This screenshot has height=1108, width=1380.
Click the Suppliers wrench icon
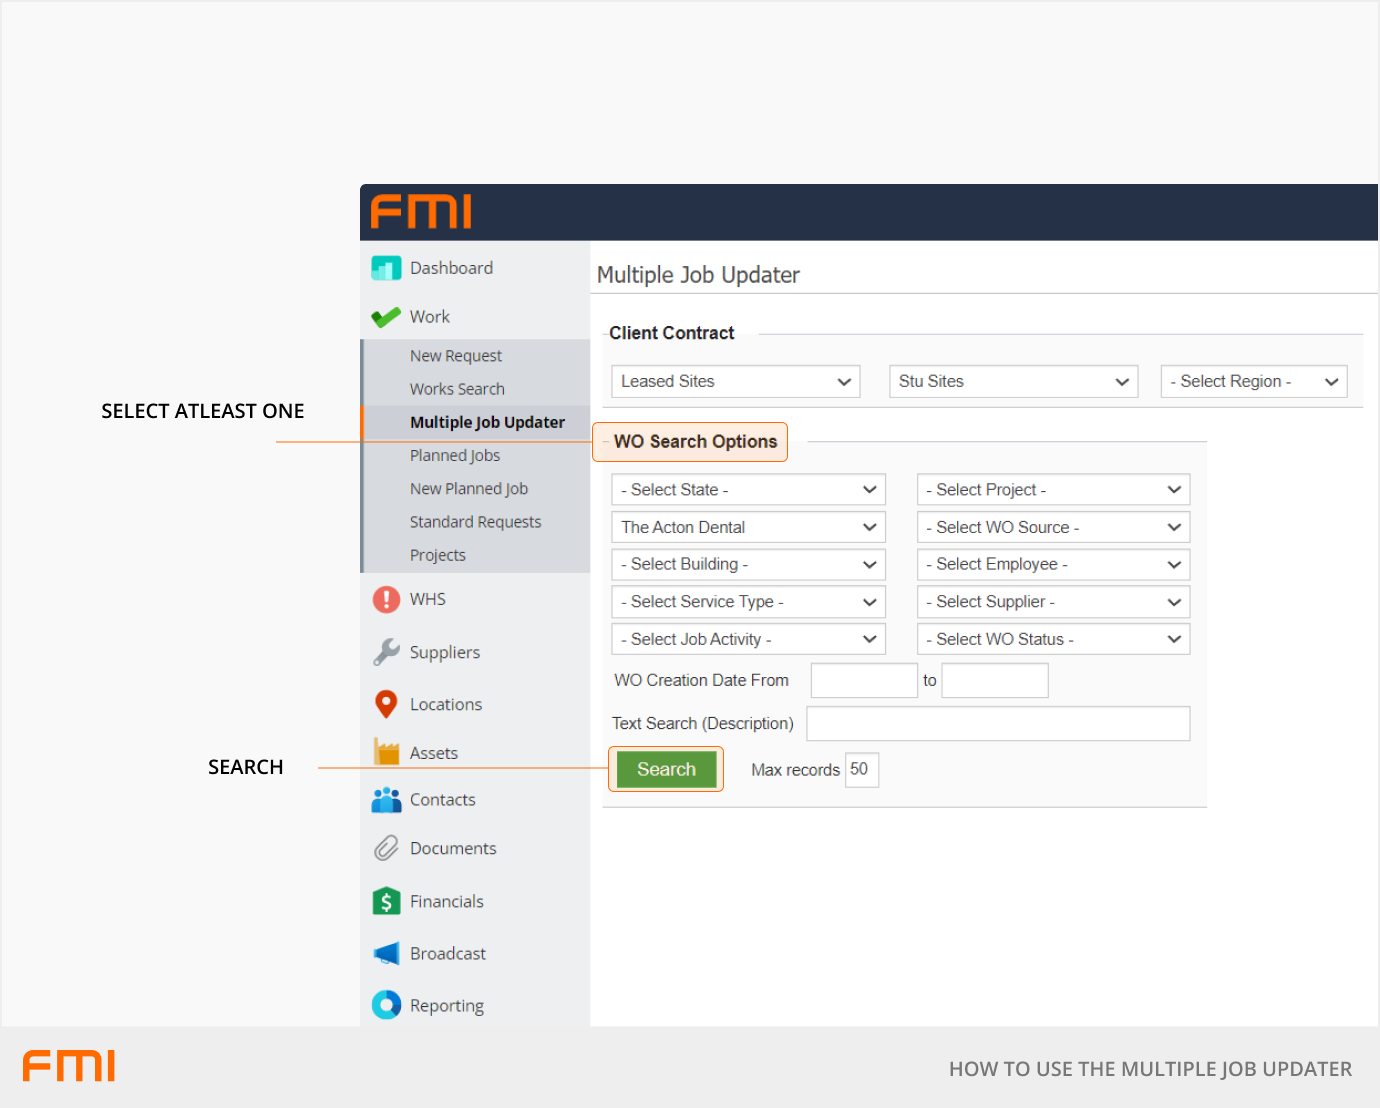tap(386, 652)
